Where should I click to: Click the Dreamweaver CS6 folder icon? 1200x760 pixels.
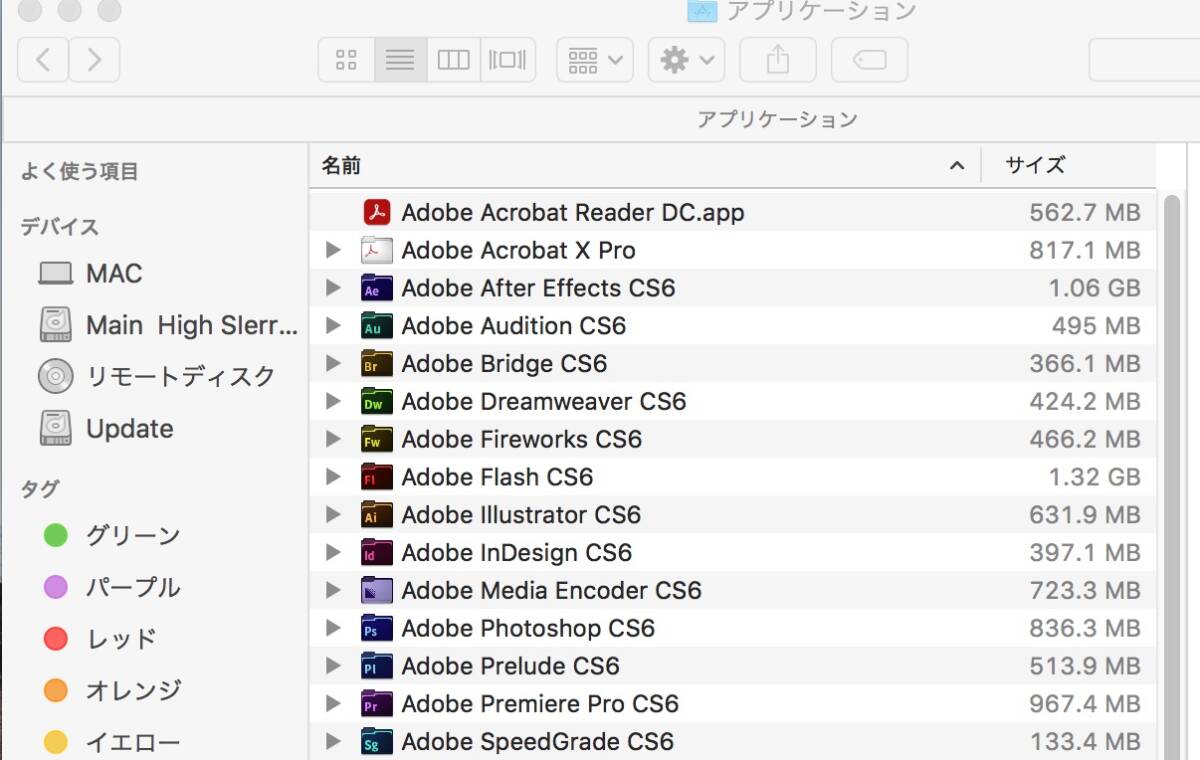click(376, 402)
